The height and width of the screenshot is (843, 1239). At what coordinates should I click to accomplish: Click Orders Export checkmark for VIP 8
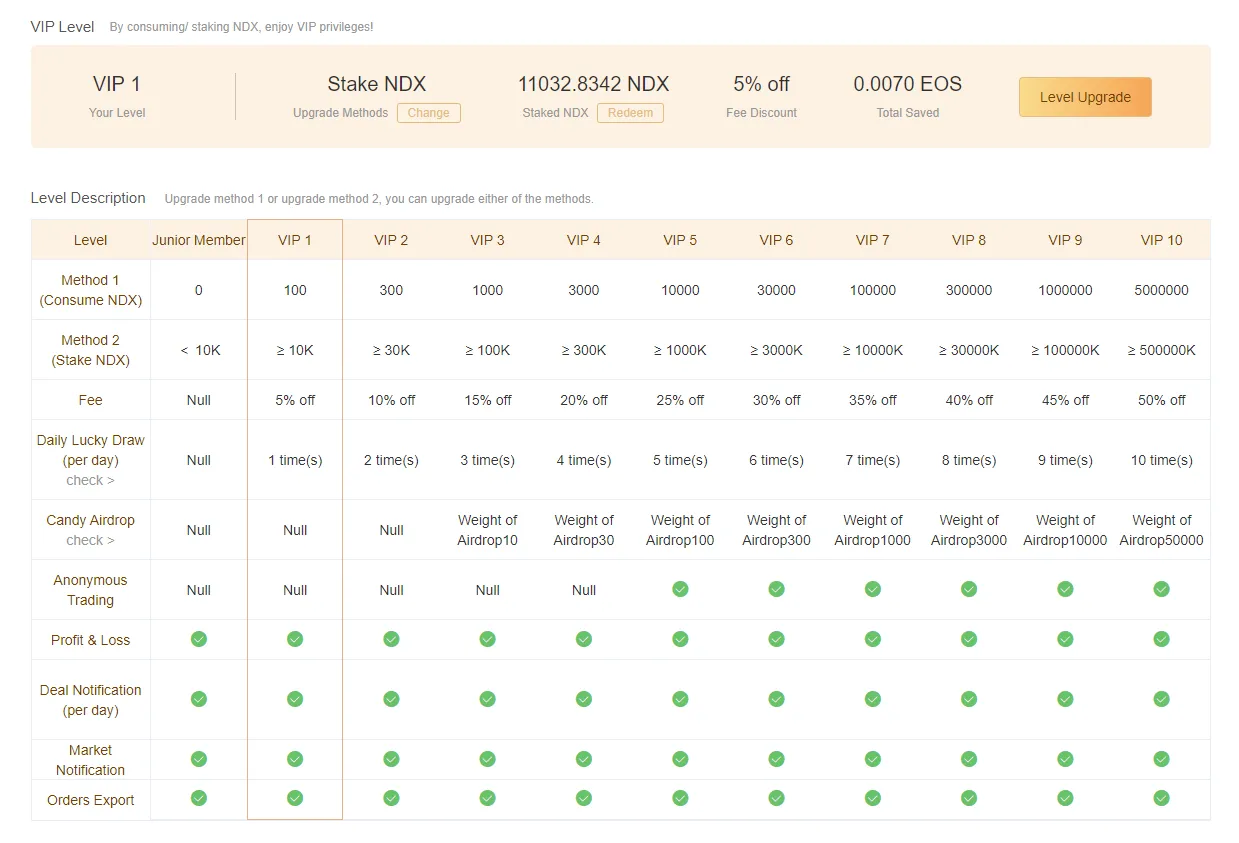point(969,798)
